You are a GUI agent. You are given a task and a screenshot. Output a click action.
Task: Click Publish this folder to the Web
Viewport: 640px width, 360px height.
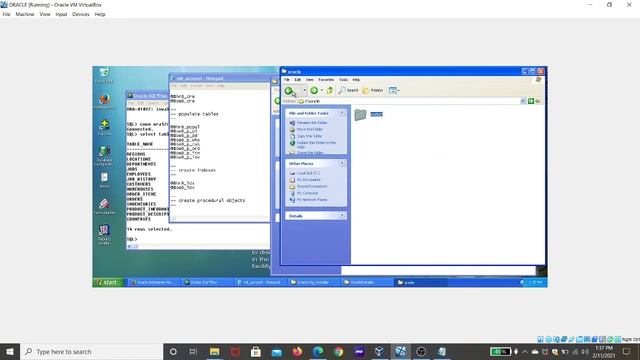[x=316, y=144]
